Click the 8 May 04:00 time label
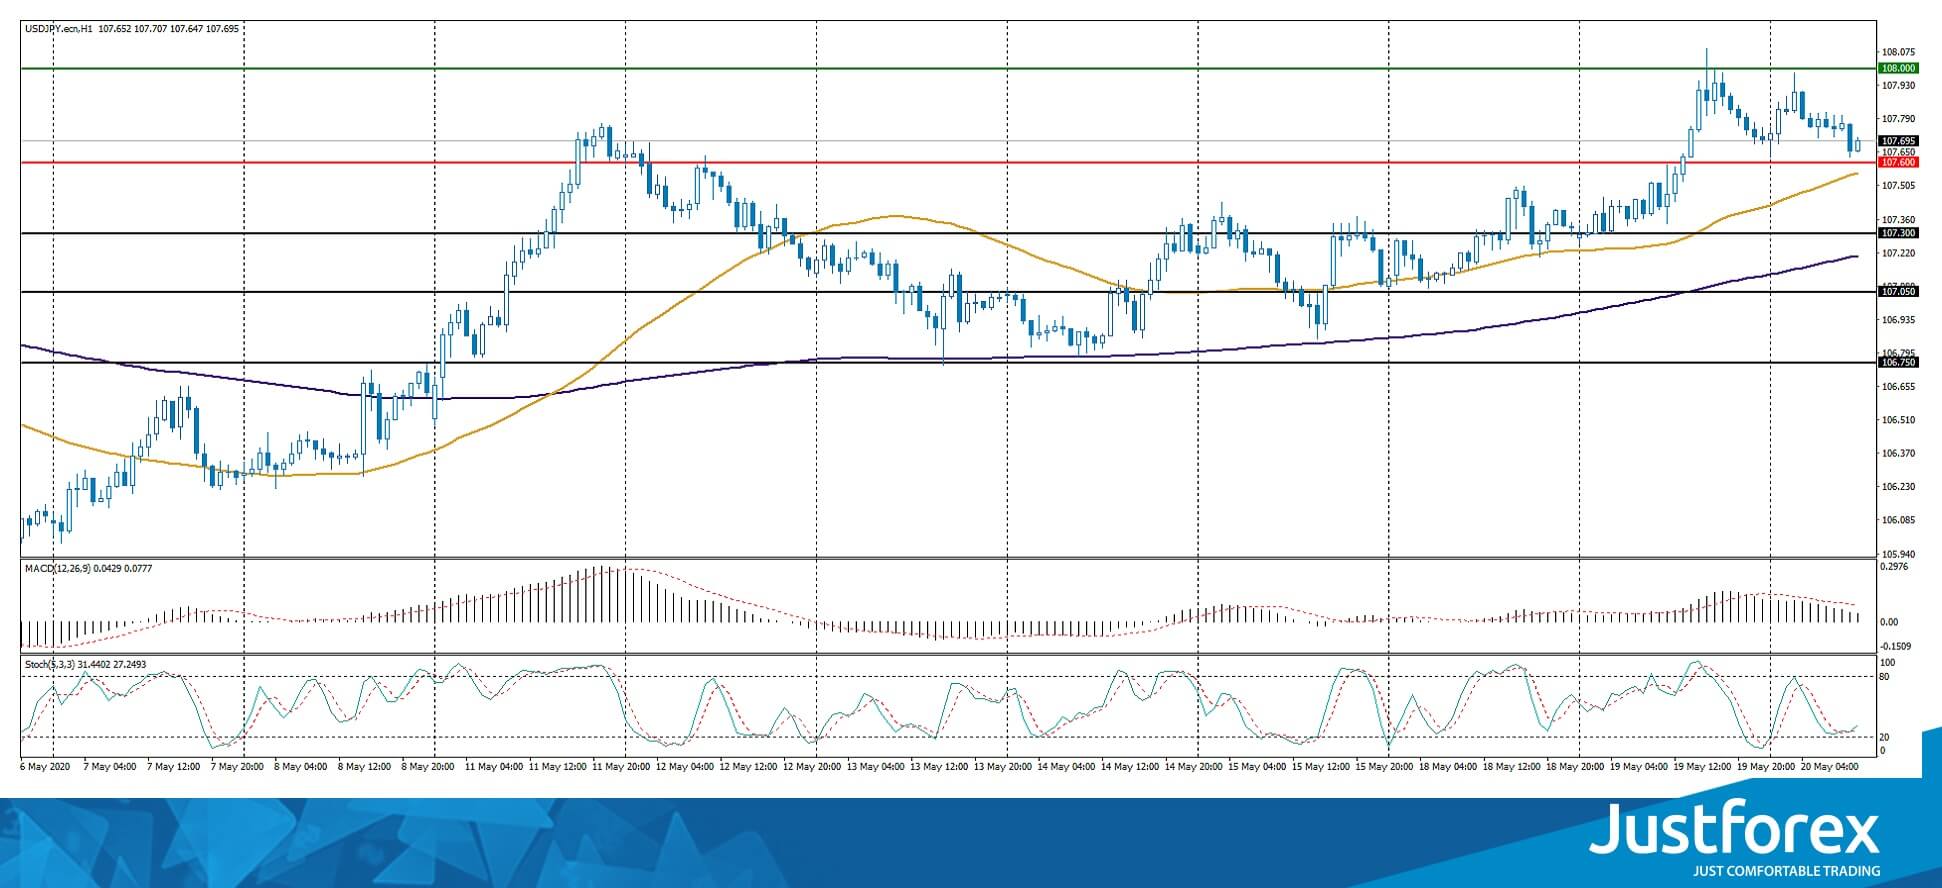This screenshot has height=888, width=1942. (x=303, y=767)
